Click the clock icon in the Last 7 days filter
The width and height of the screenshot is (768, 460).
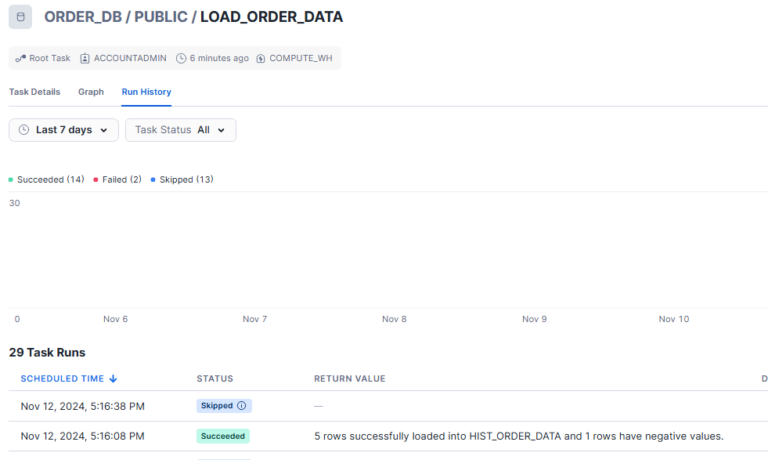coord(24,130)
